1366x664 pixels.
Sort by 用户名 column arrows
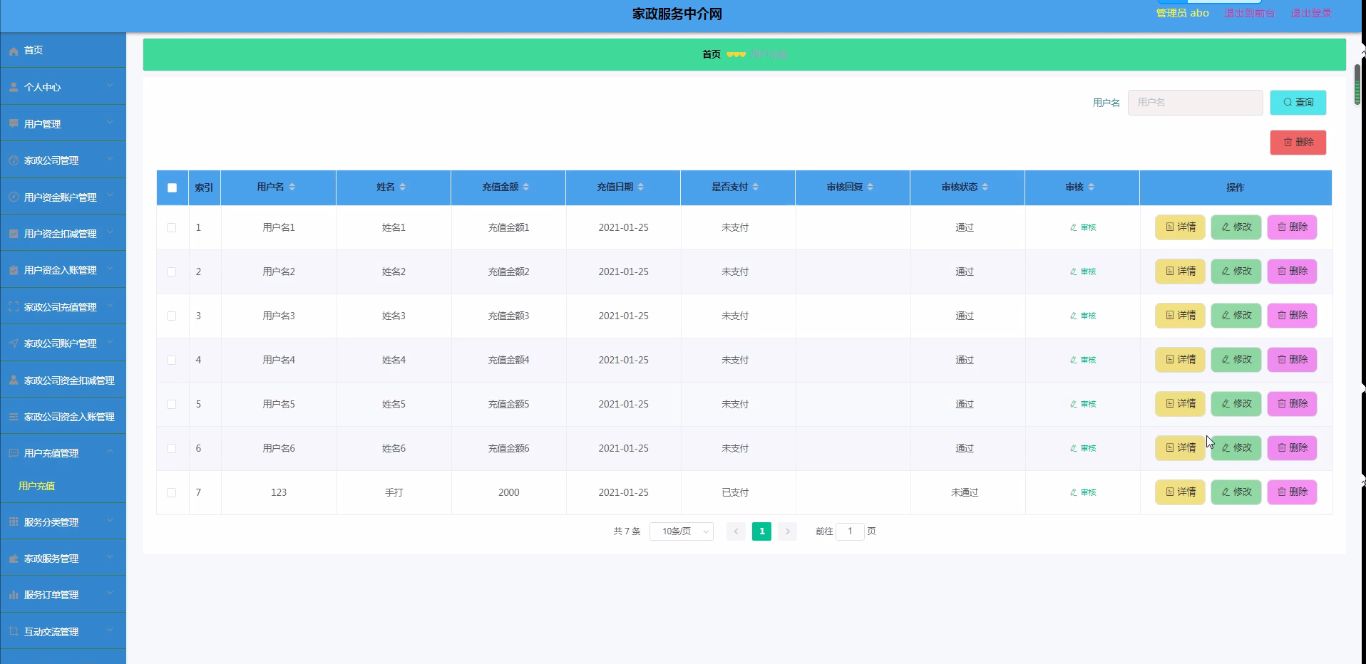(292, 187)
